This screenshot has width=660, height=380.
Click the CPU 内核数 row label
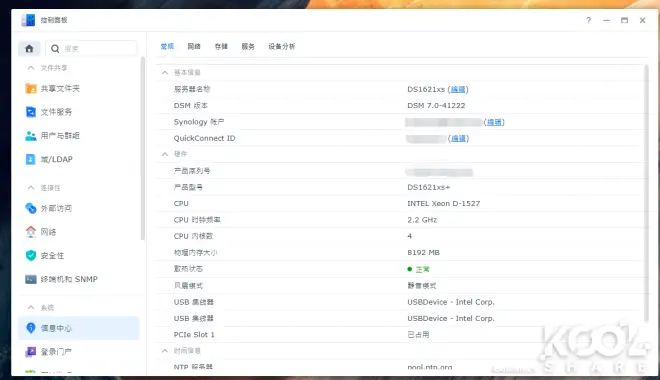click(x=193, y=237)
